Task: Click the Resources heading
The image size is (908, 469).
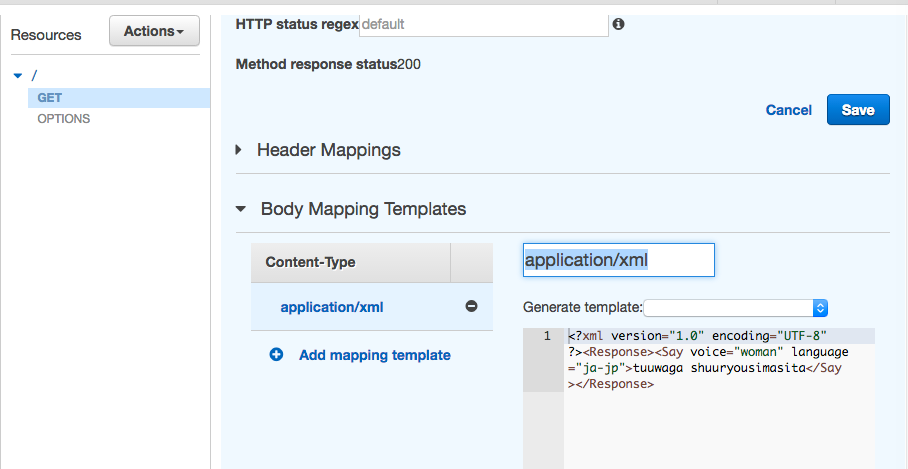Action: [x=46, y=35]
